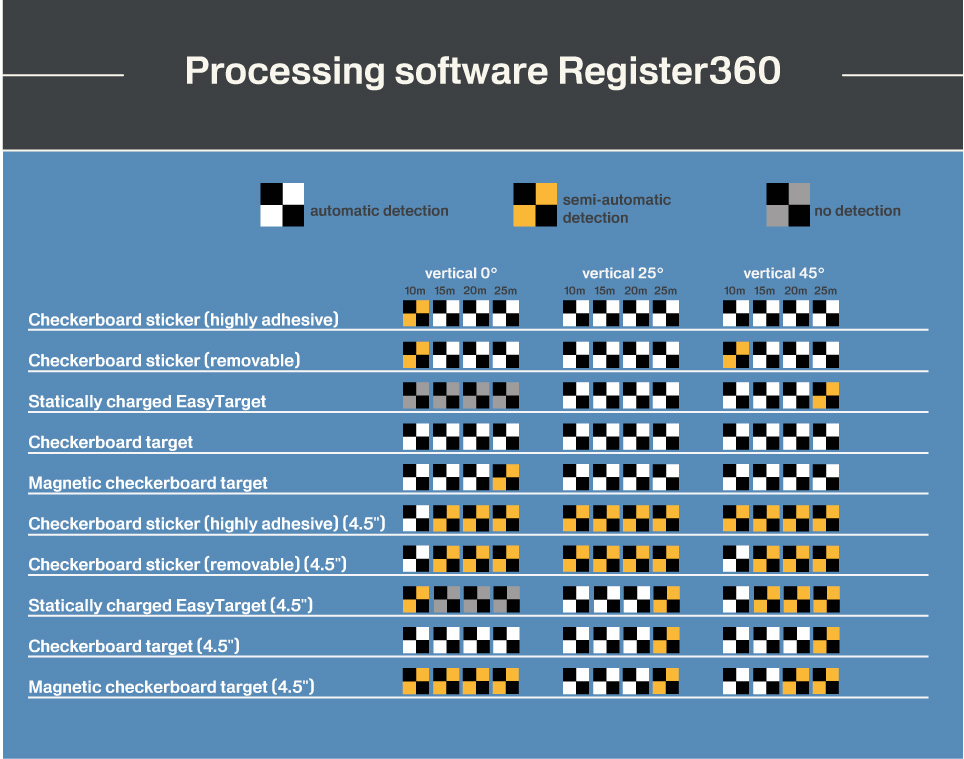Screen dimensions: 964x759
Task: Click the 'vertical 45°' column heading
Action: point(784,273)
